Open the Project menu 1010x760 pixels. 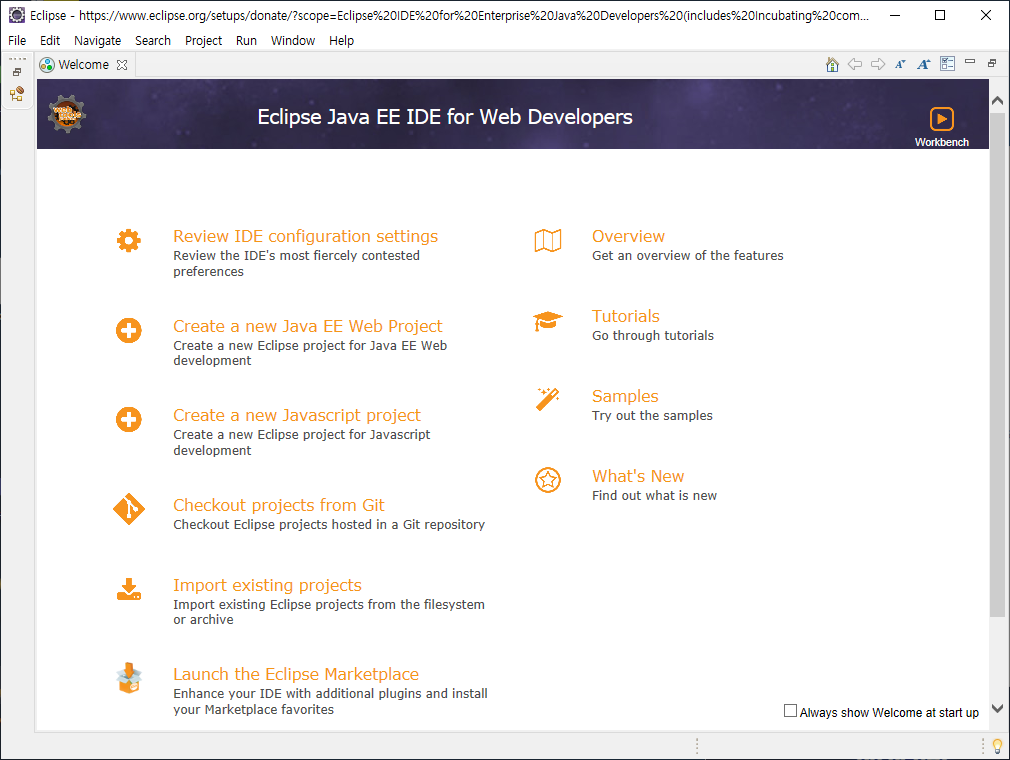[x=204, y=41]
